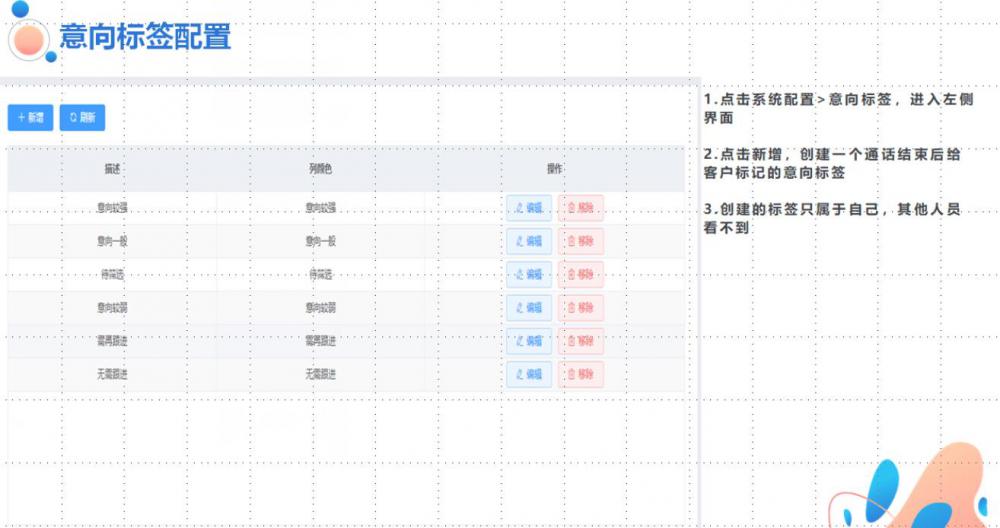Edit the 意向较弱 tag row
Viewport: 1000px width, 528px height.
(x=529, y=308)
